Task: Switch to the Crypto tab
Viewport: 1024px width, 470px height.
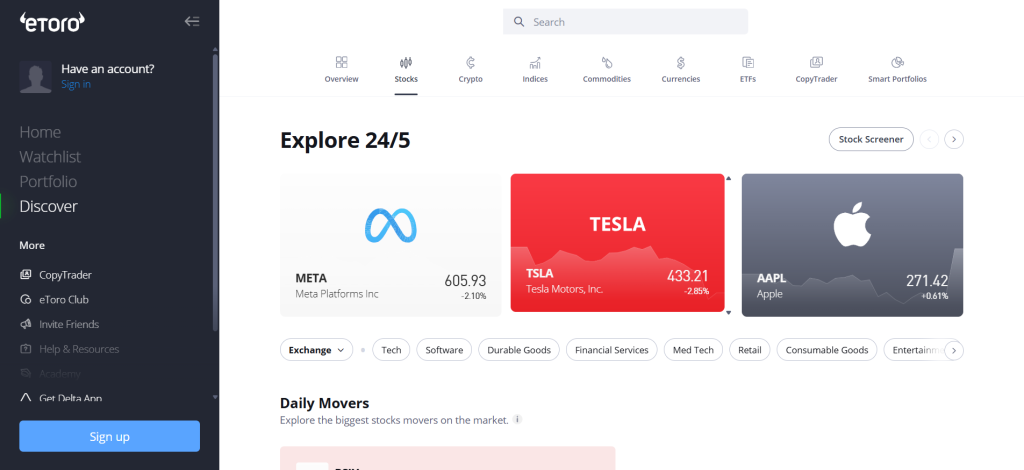Action: click(470, 70)
